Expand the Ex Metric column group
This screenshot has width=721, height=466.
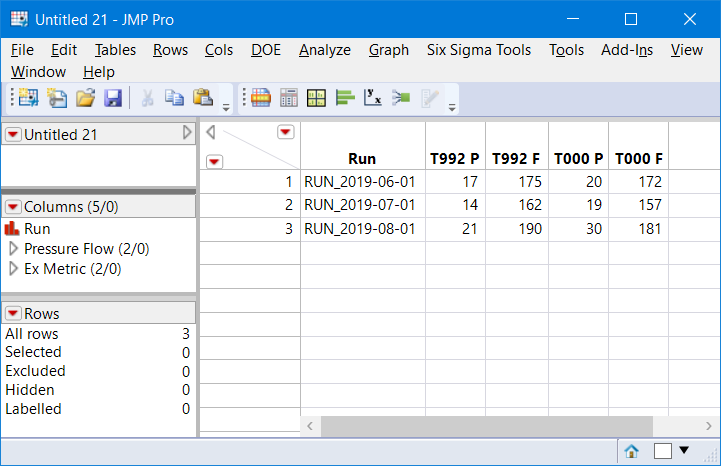tap(13, 269)
